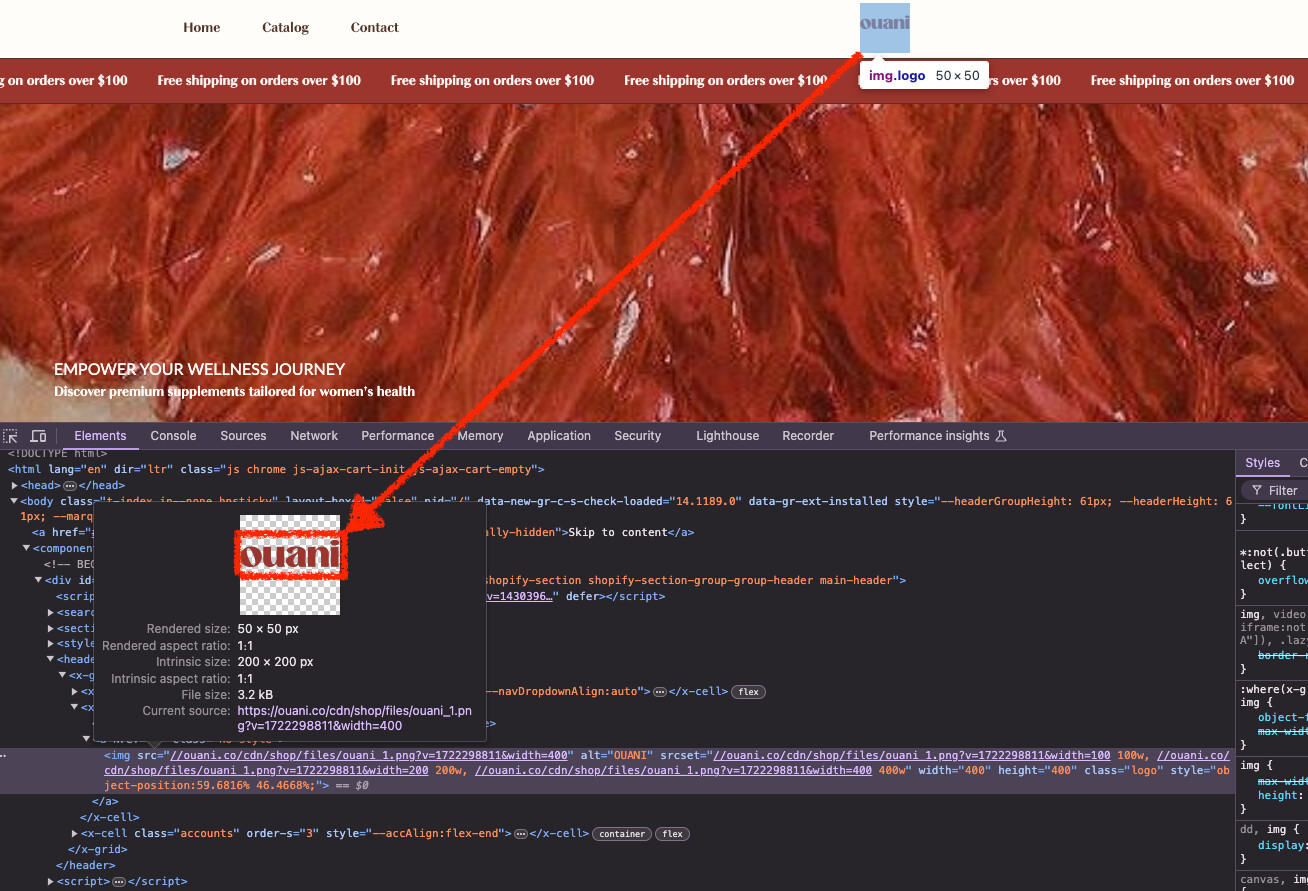This screenshot has height=891, width=1308.
Task: Collapse the div with shopify-section class
Action: tap(38, 580)
